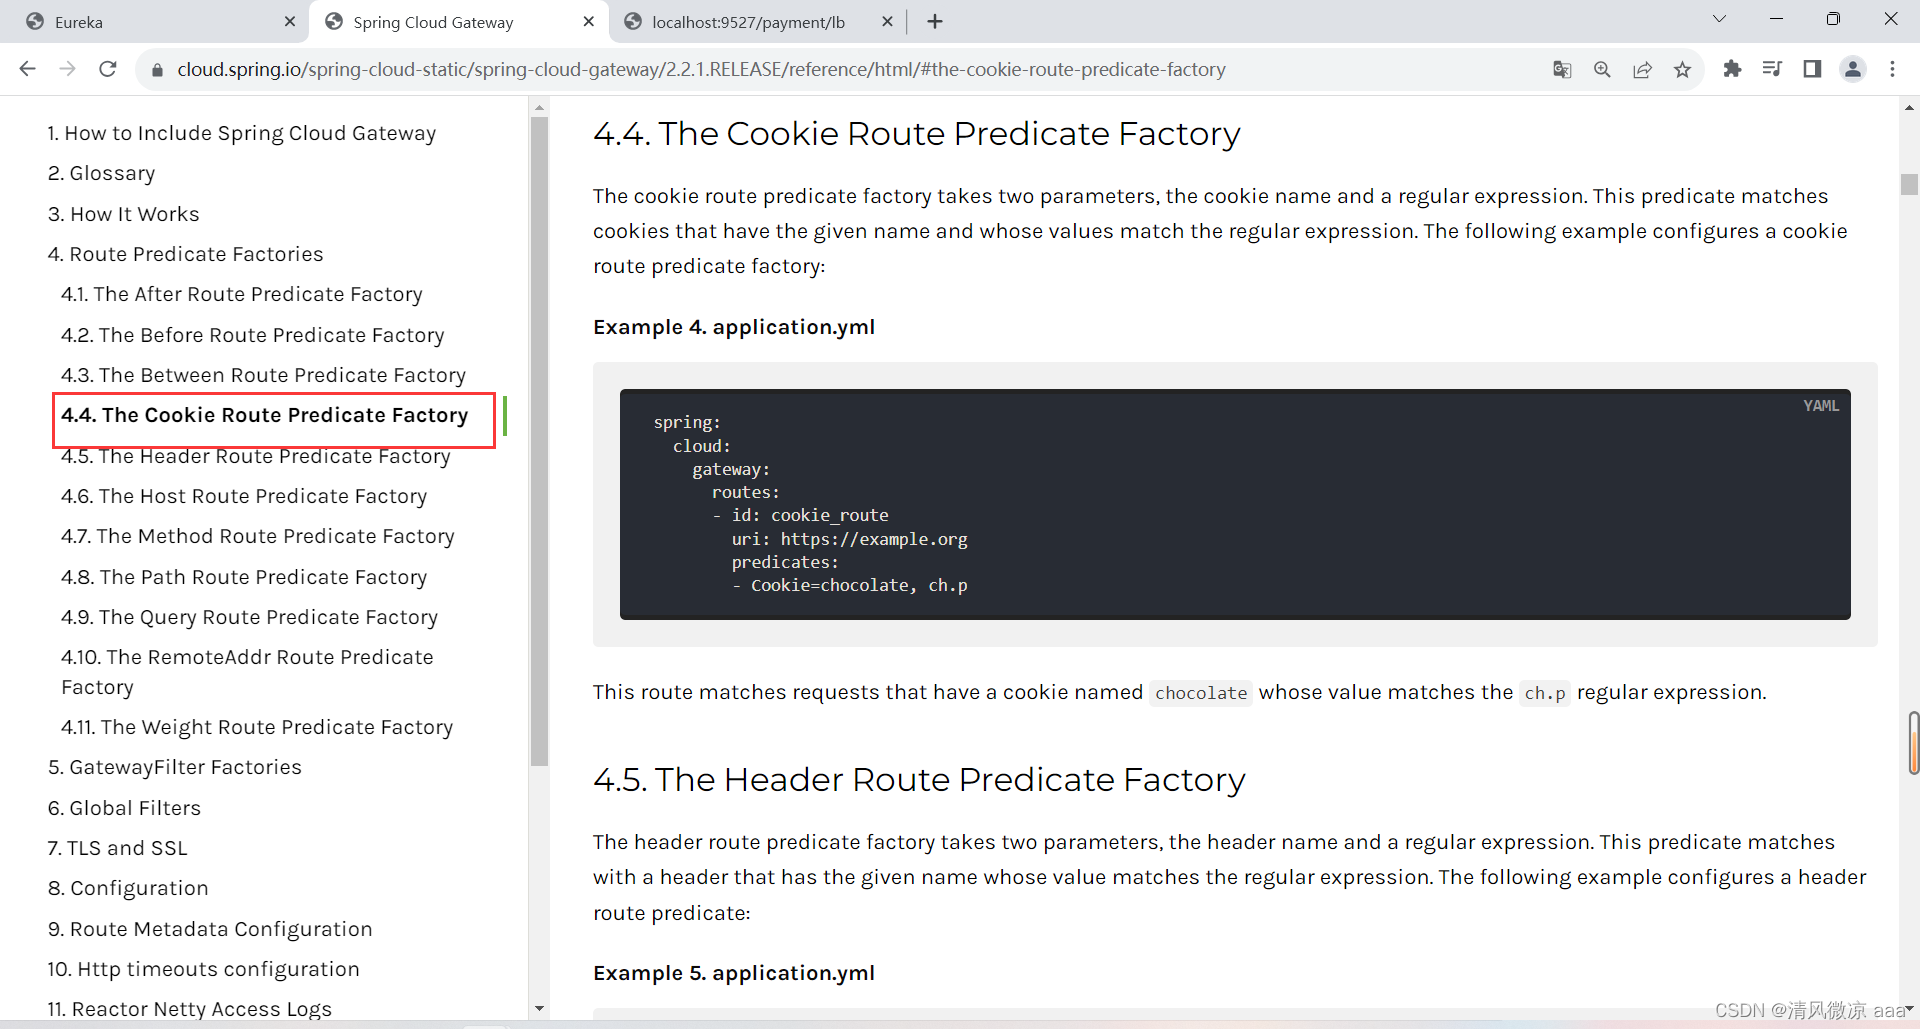Click 'Example 5. application.yml' caption
This screenshot has width=1920, height=1029.
tap(734, 973)
